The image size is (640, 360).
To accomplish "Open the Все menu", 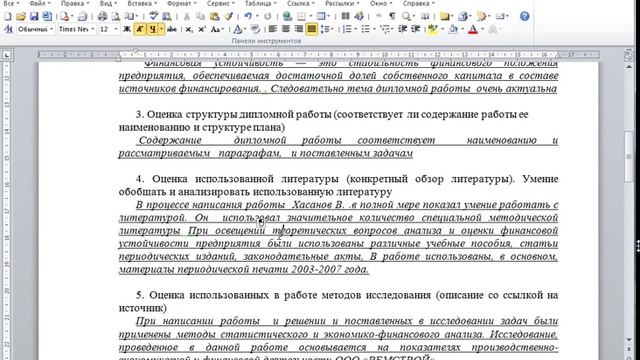I will pos(10,3).
